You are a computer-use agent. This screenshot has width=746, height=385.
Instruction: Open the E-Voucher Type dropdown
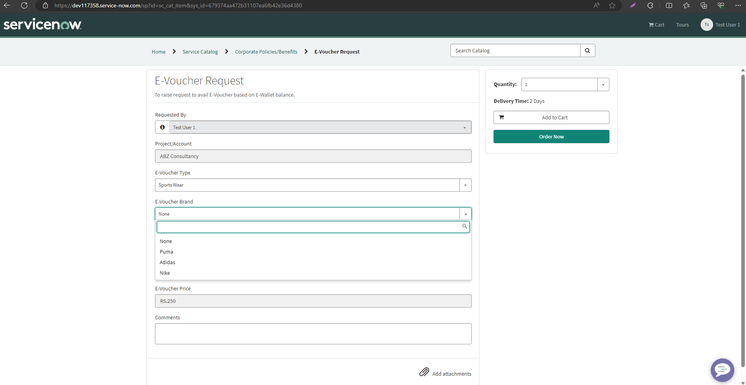click(313, 185)
